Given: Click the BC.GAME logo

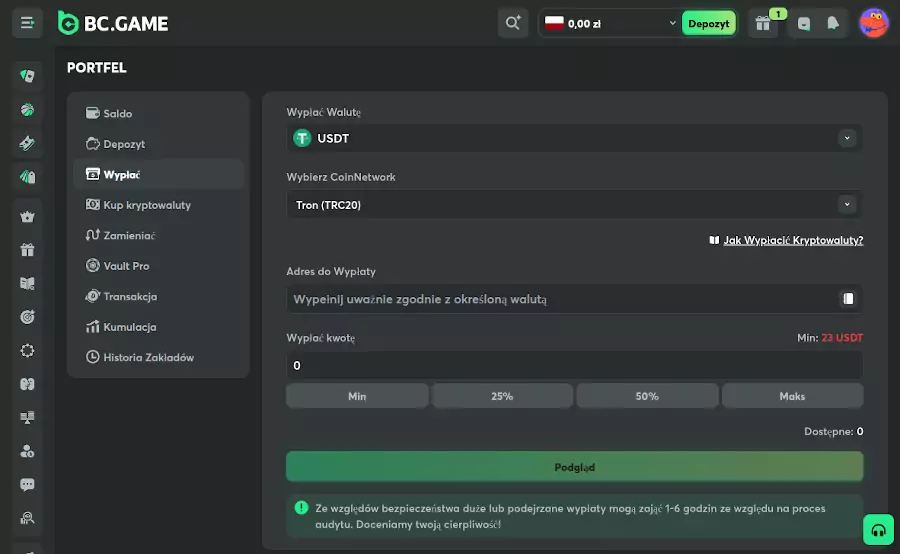Looking at the screenshot, I should tap(113, 23).
